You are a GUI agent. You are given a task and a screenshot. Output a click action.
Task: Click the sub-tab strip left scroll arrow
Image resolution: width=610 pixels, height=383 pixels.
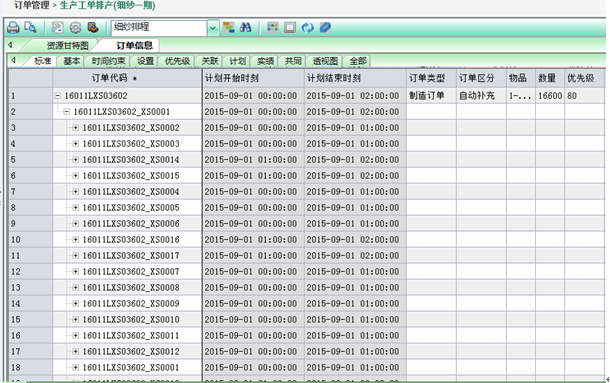click(14, 60)
